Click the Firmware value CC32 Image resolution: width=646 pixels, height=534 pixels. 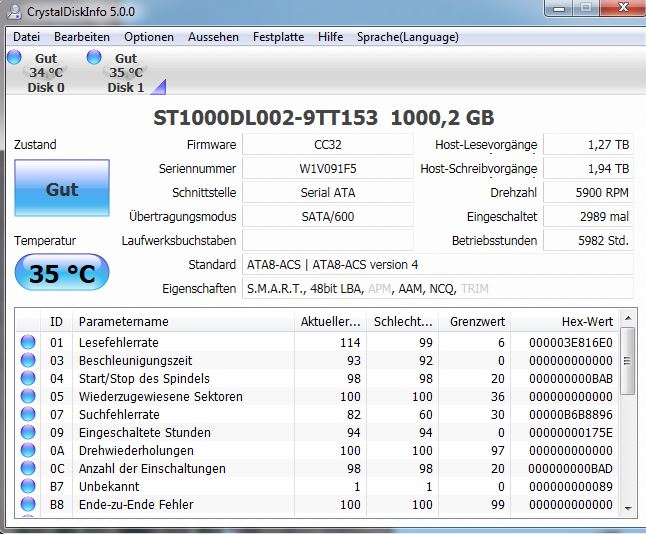click(x=328, y=145)
